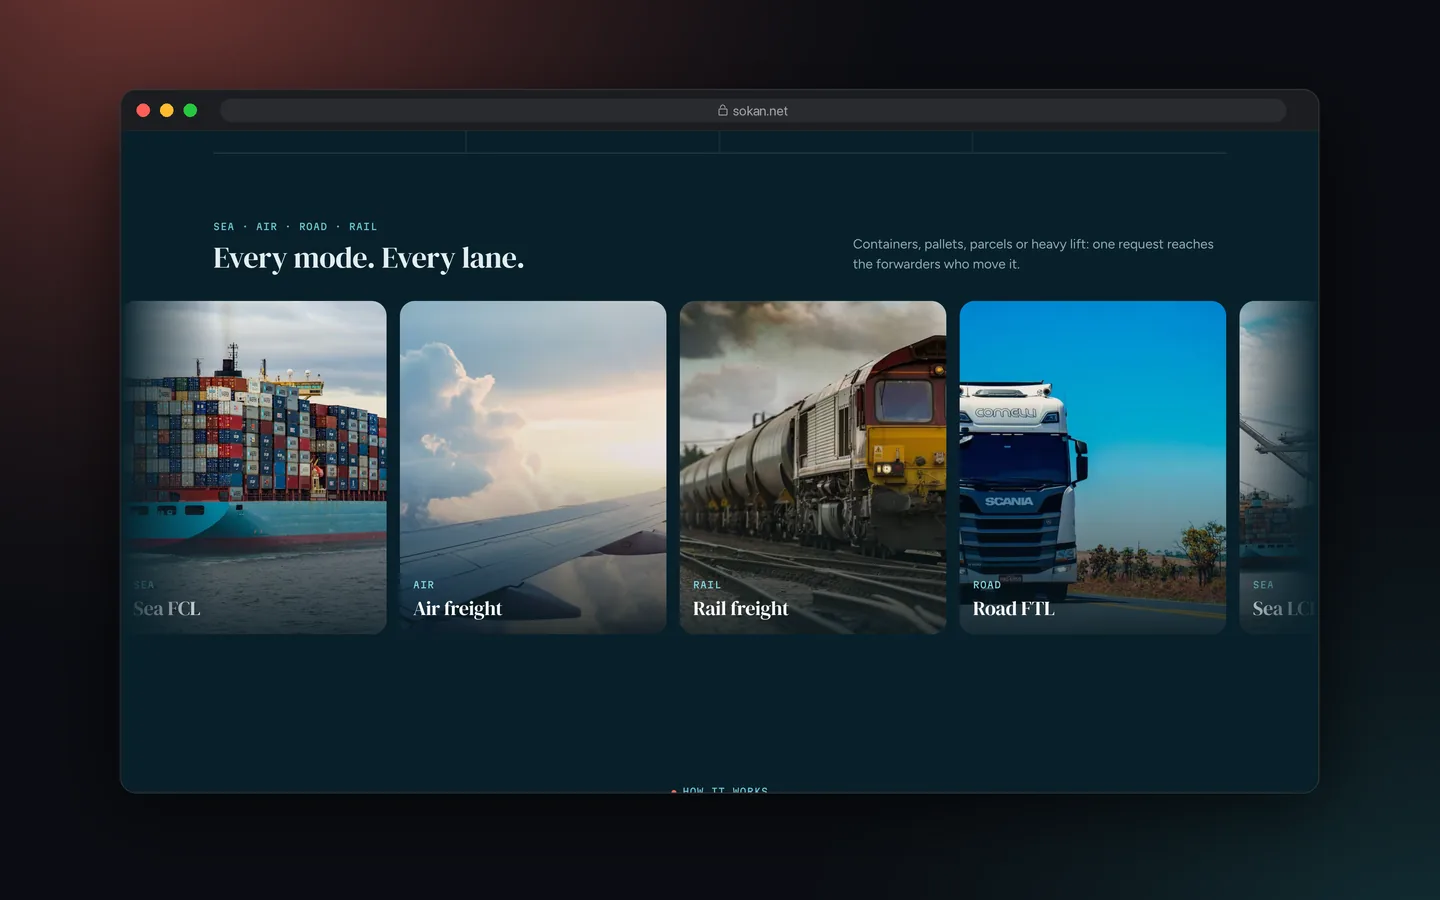Click the "SEA · AIR · ROAD · RAIL" label
The image size is (1440, 900).
tap(295, 227)
